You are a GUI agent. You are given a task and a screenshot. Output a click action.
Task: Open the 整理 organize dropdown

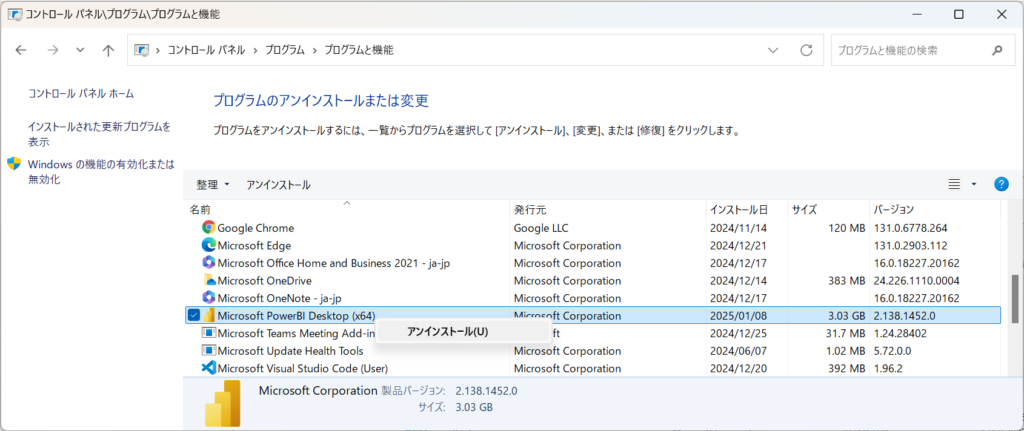point(213,185)
